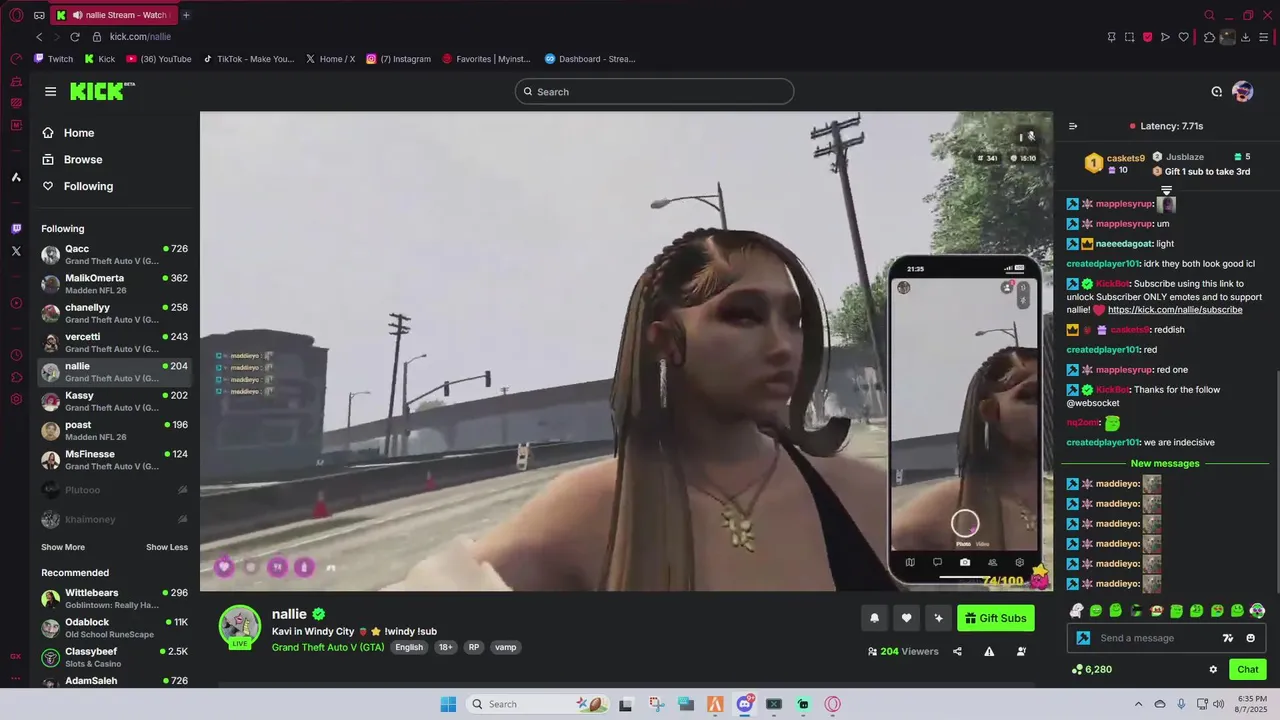Screen dimensions: 1280x720
Task: Open the chat emoji picker
Action: click(x=1250, y=638)
